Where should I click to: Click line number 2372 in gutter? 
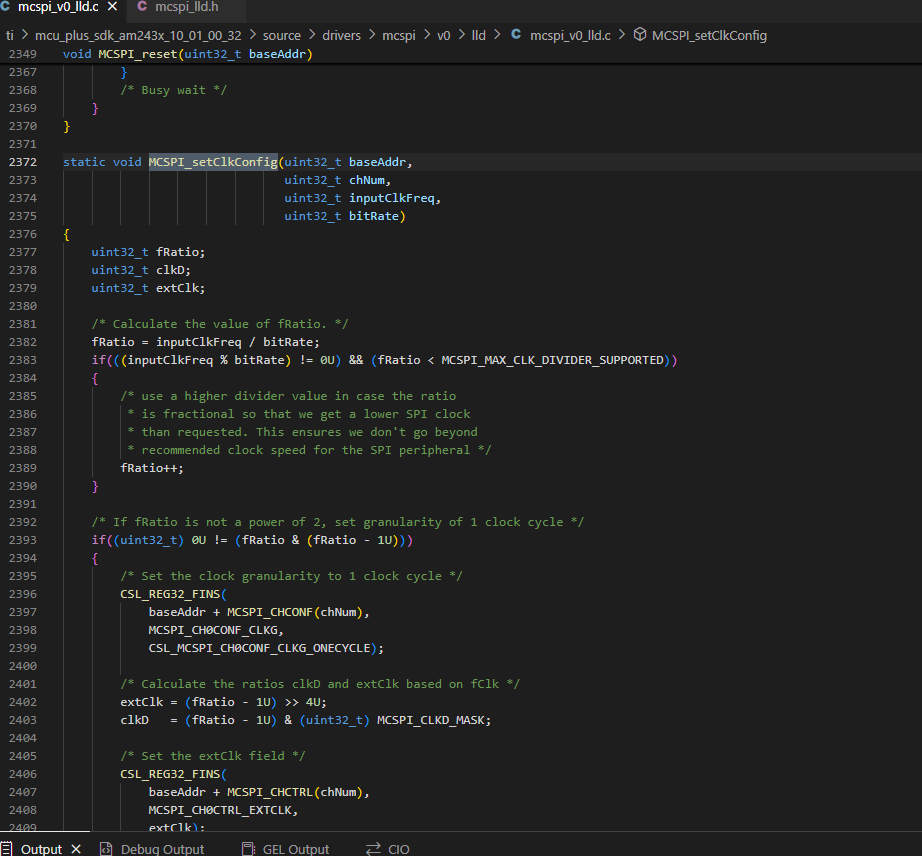point(23,162)
